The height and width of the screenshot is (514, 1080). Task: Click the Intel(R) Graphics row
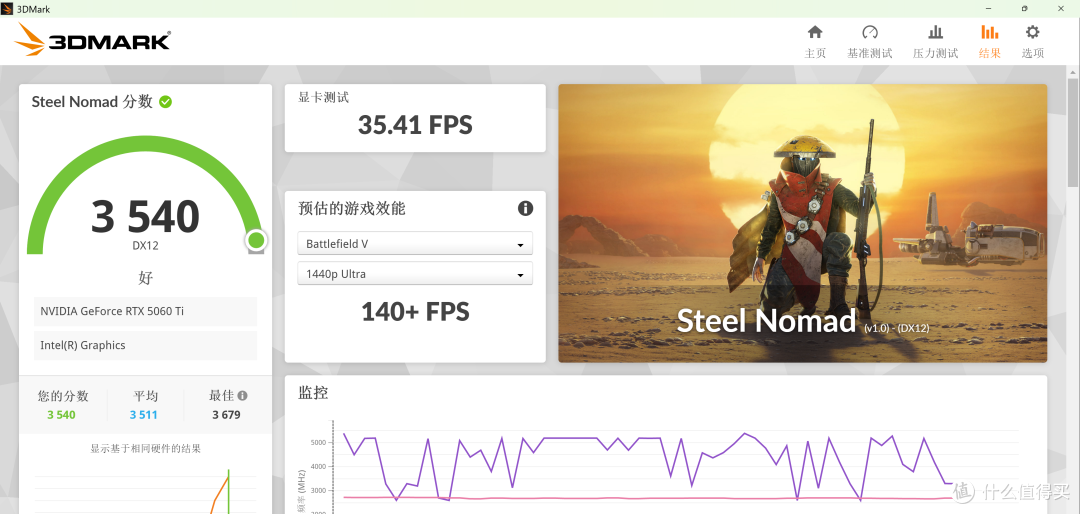pyautogui.click(x=145, y=345)
